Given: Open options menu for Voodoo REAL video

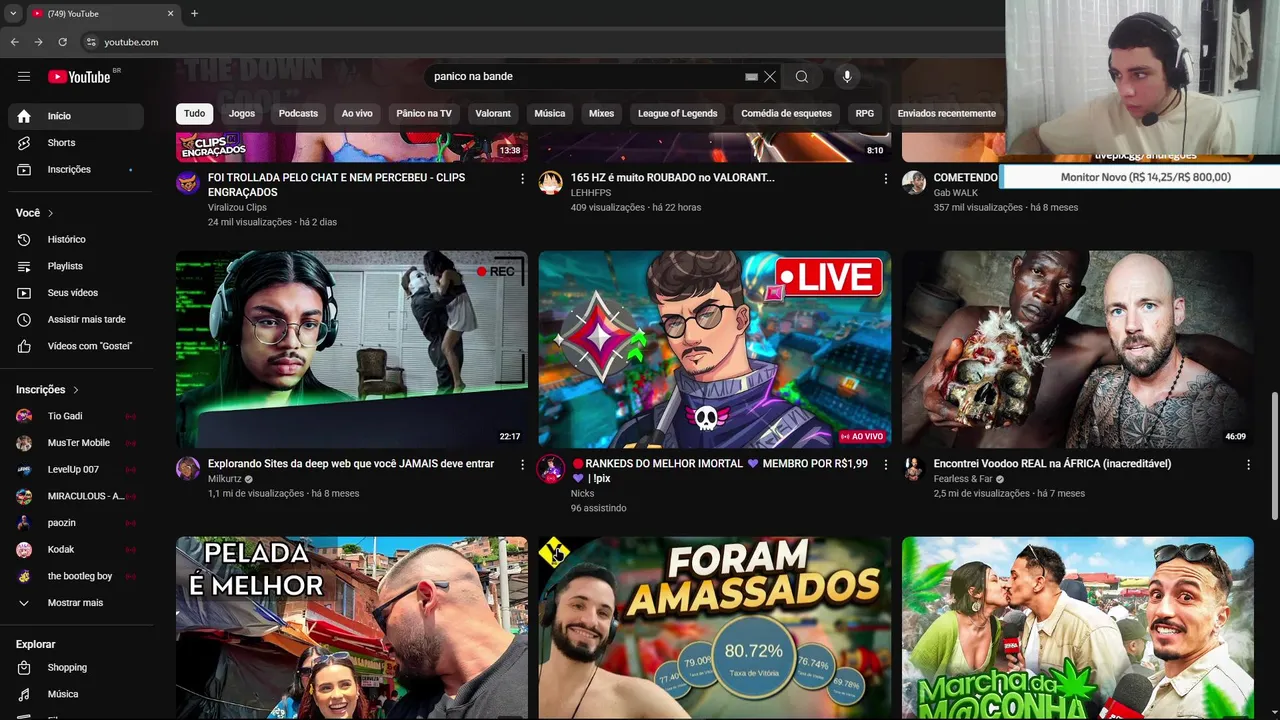Looking at the screenshot, I should click(x=1248, y=465).
